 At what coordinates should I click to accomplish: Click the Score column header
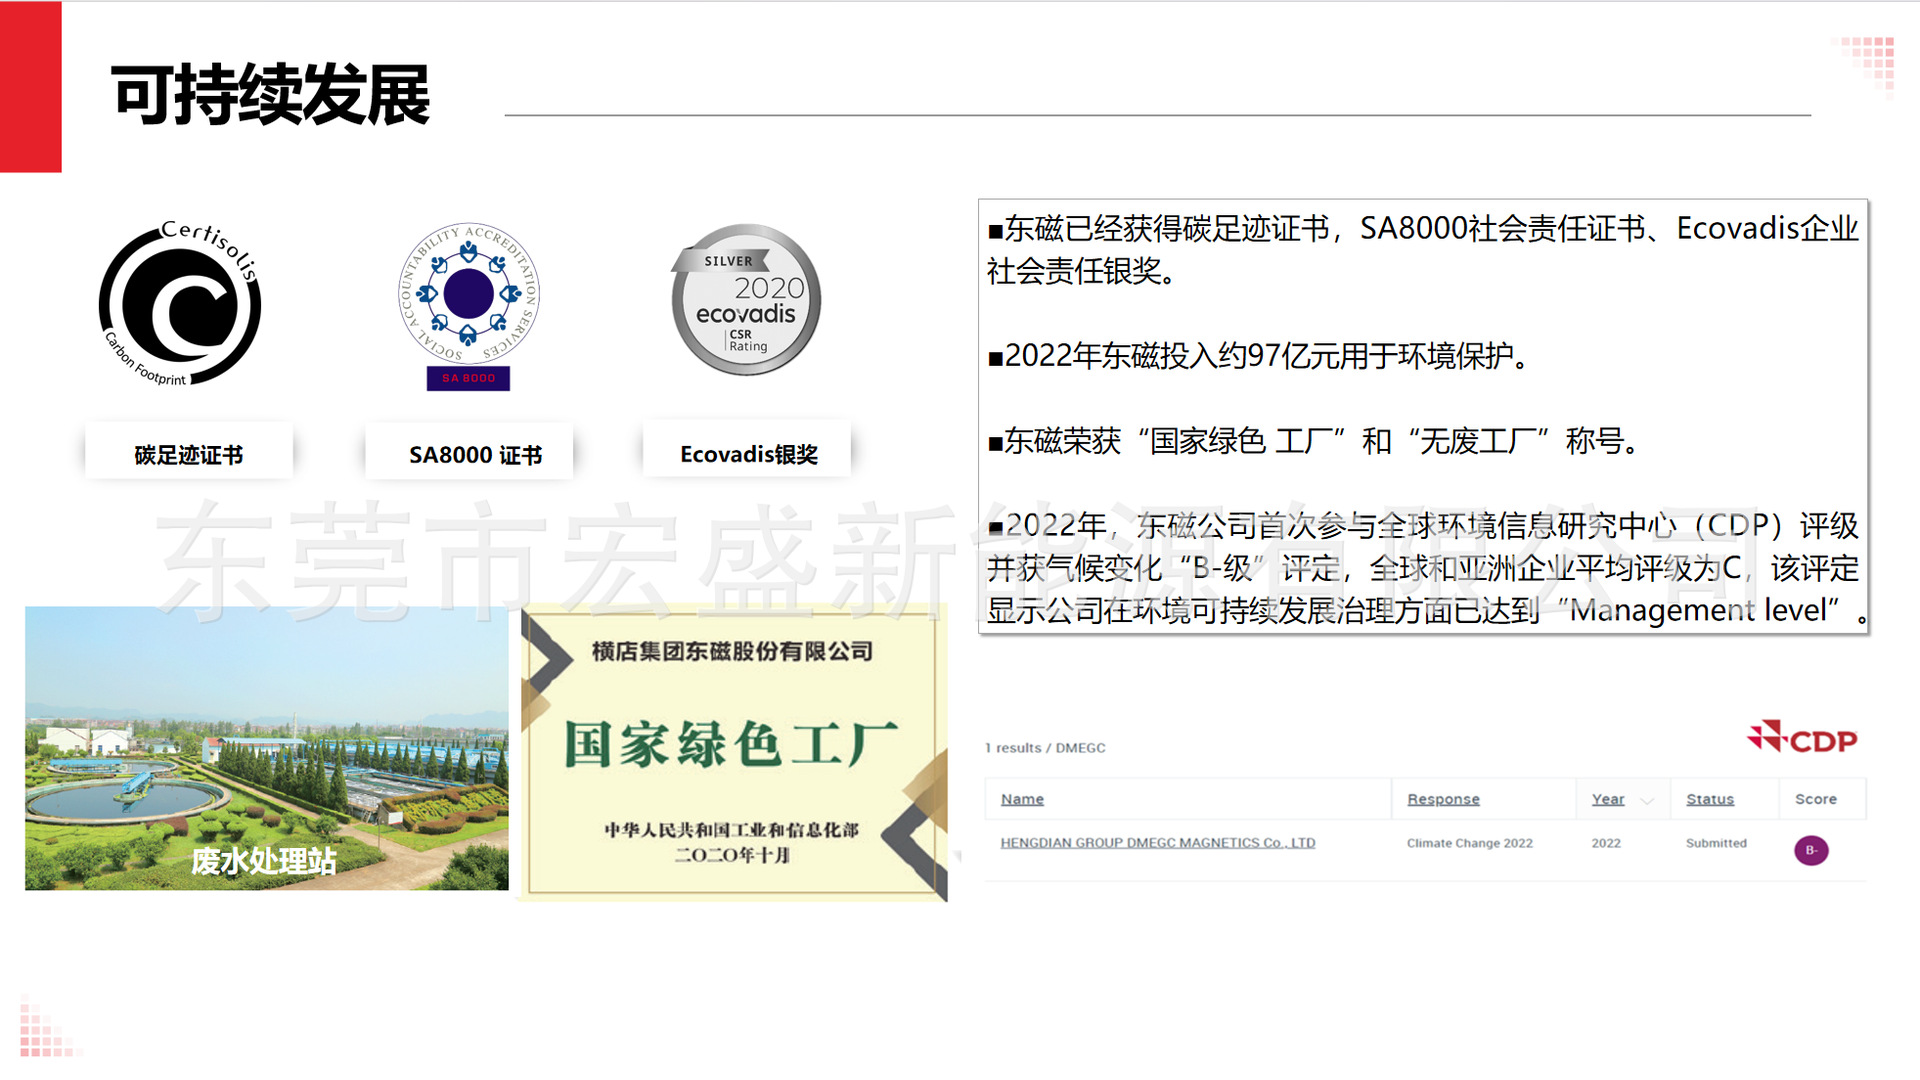click(1815, 799)
